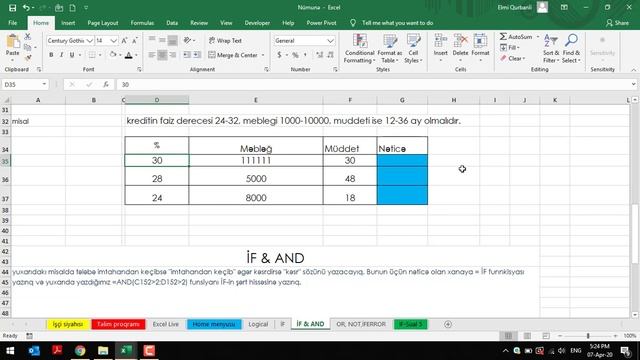The width and height of the screenshot is (640, 360).
Task: Decrease font size with smaller A icon
Action: pos(135,40)
